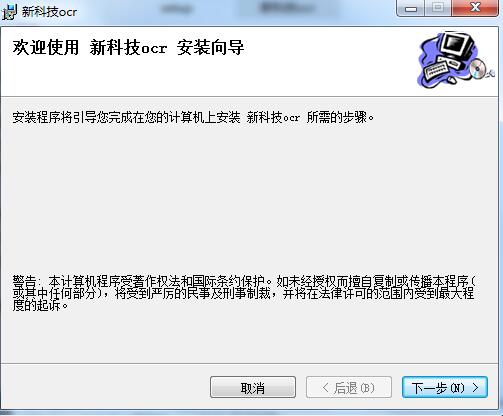Viewport: 503px width, 416px height.
Task: Click the right chevron on 下一步 button
Action: (x=476, y=387)
